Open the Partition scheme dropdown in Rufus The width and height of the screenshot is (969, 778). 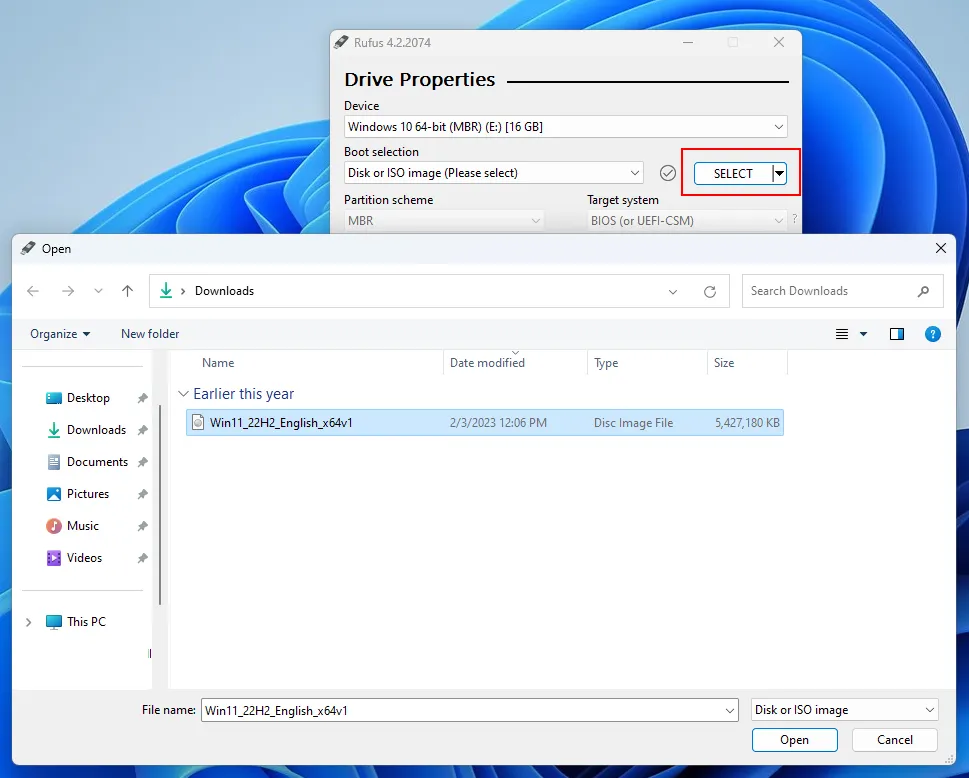pyautogui.click(x=444, y=221)
